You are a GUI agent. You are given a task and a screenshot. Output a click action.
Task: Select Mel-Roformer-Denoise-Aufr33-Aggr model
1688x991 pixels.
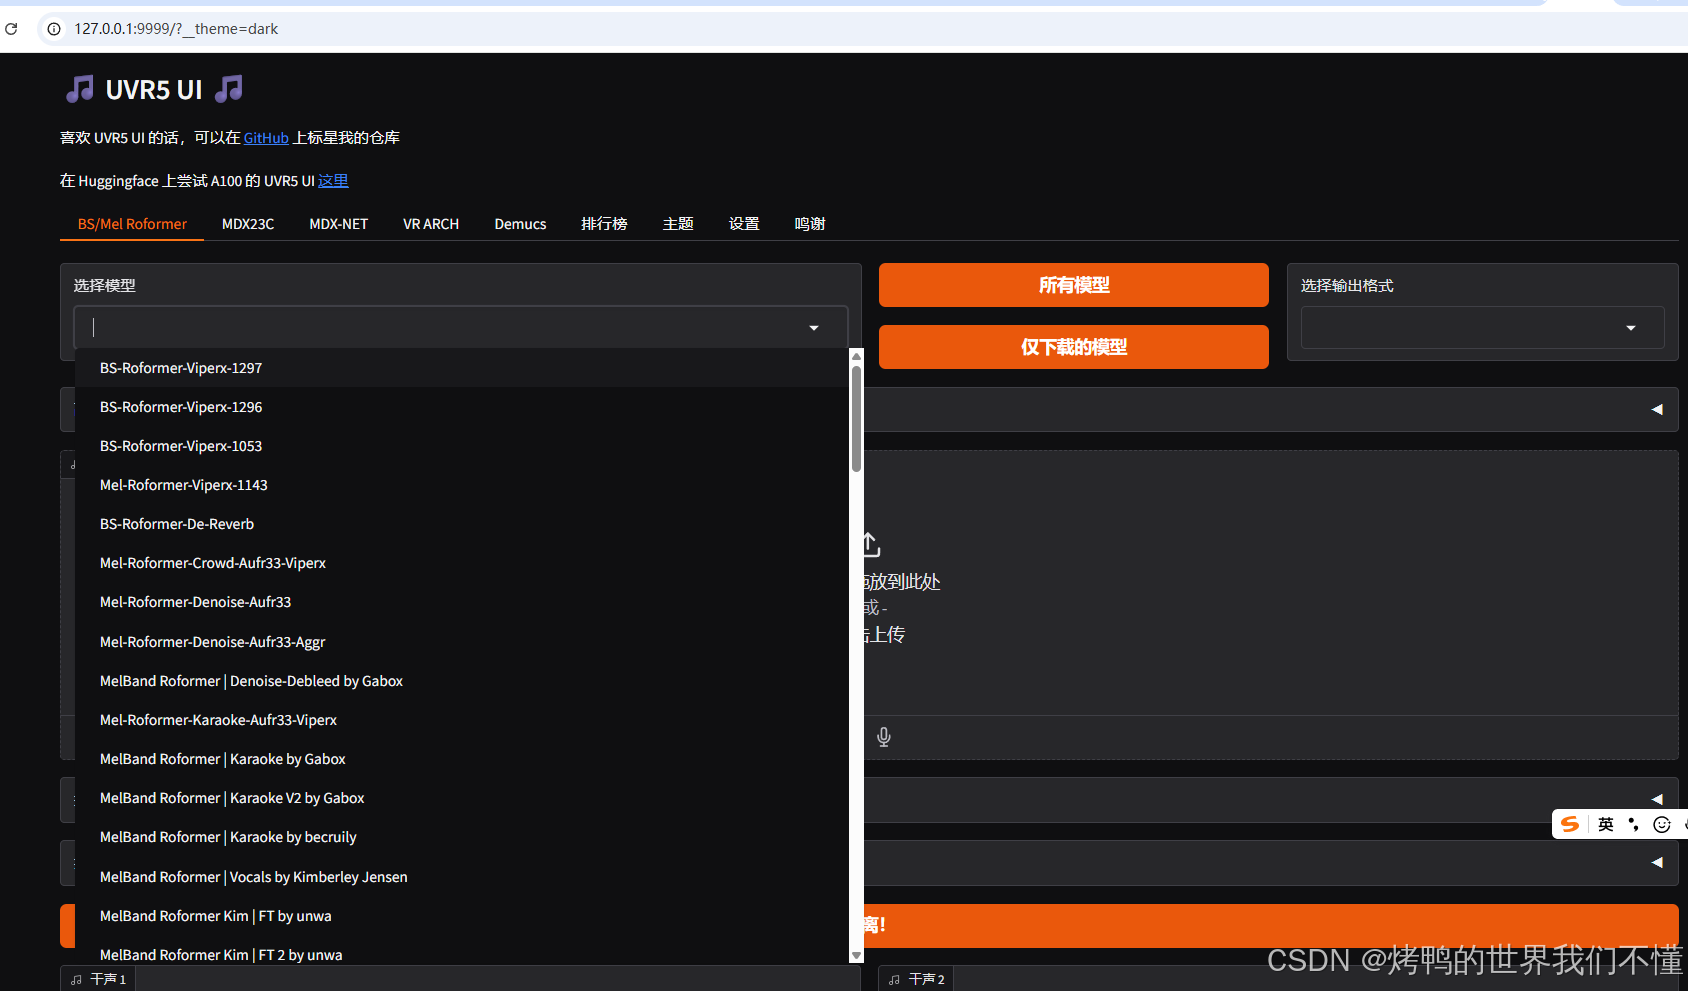462,642
